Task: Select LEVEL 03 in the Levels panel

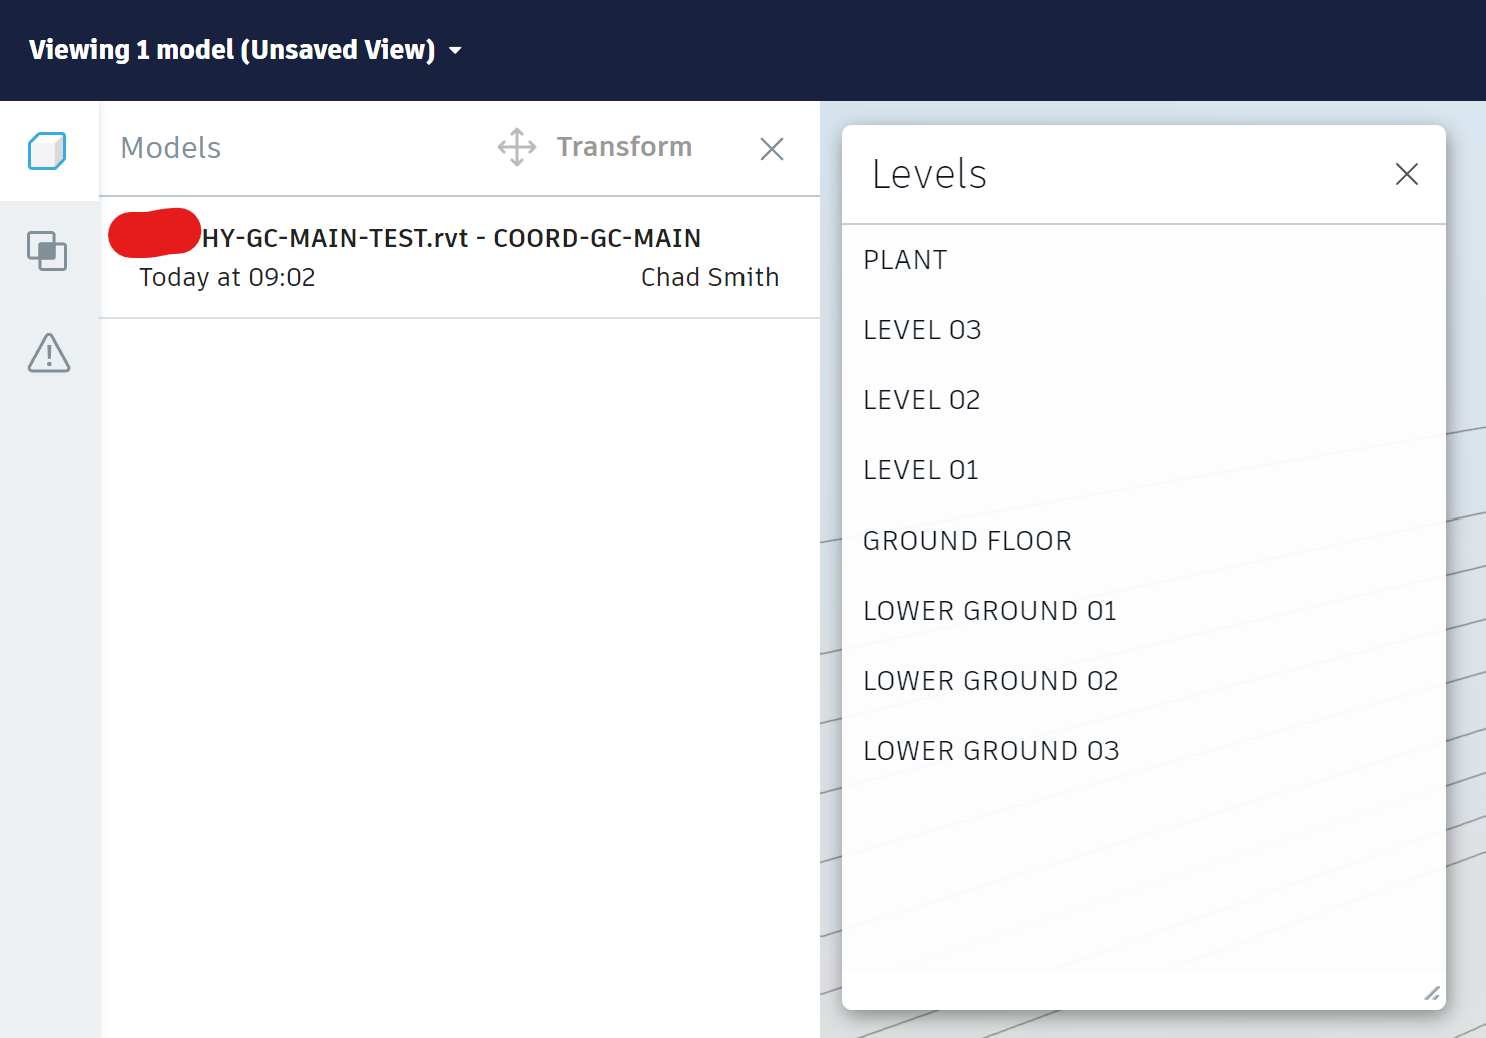Action: click(921, 329)
